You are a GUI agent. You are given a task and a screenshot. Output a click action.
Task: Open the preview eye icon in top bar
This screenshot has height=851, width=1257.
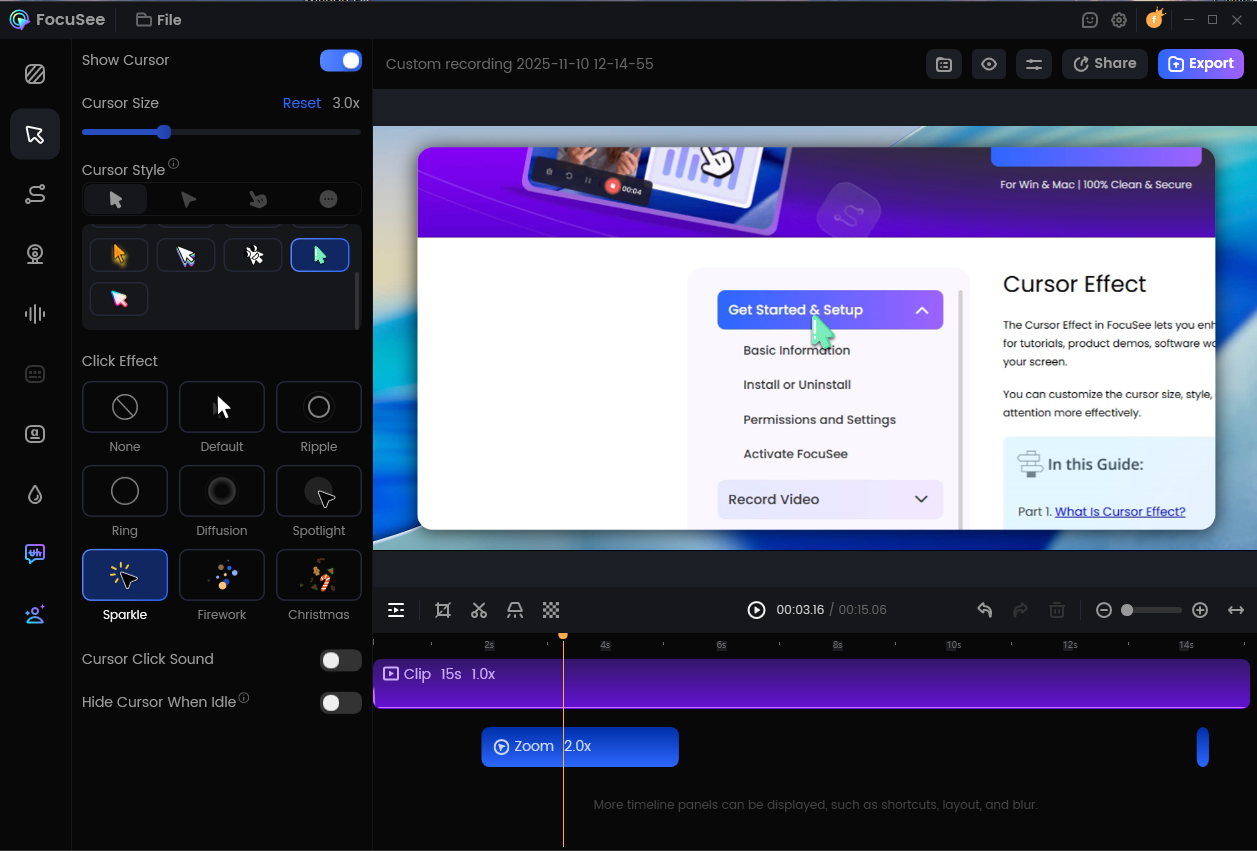click(989, 64)
